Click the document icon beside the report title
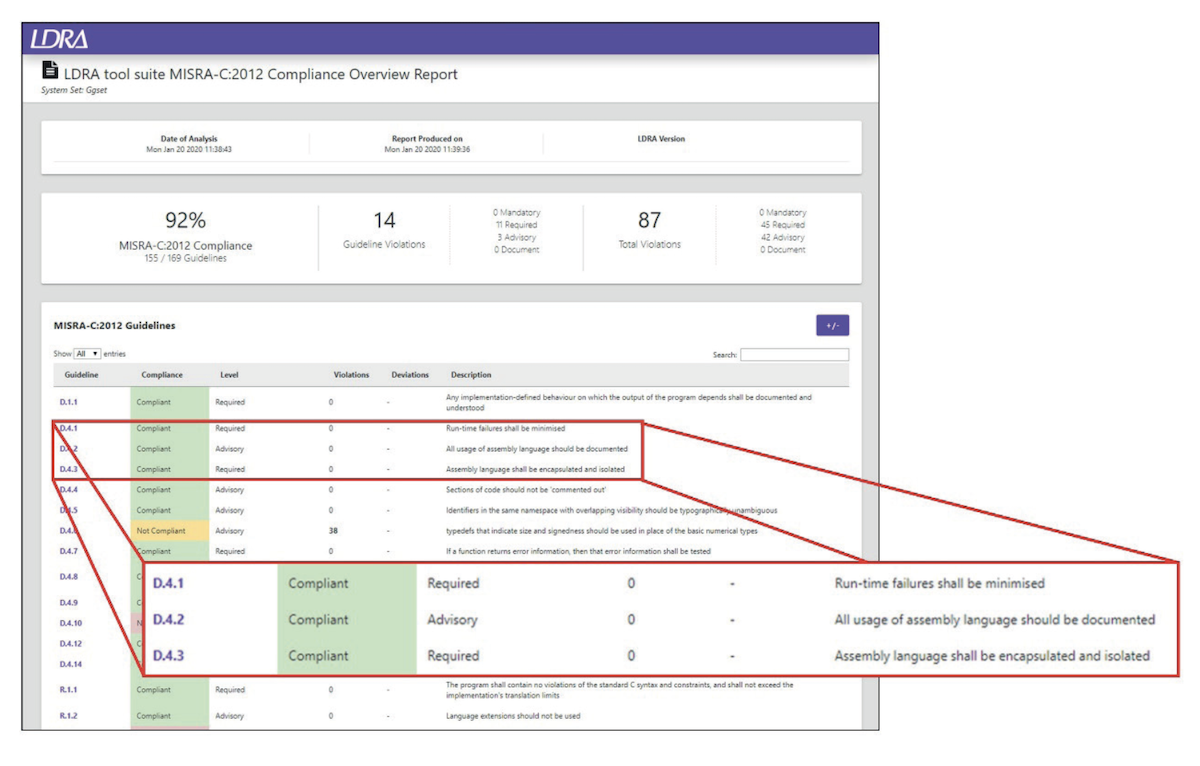1200x766 pixels. tap(50, 71)
